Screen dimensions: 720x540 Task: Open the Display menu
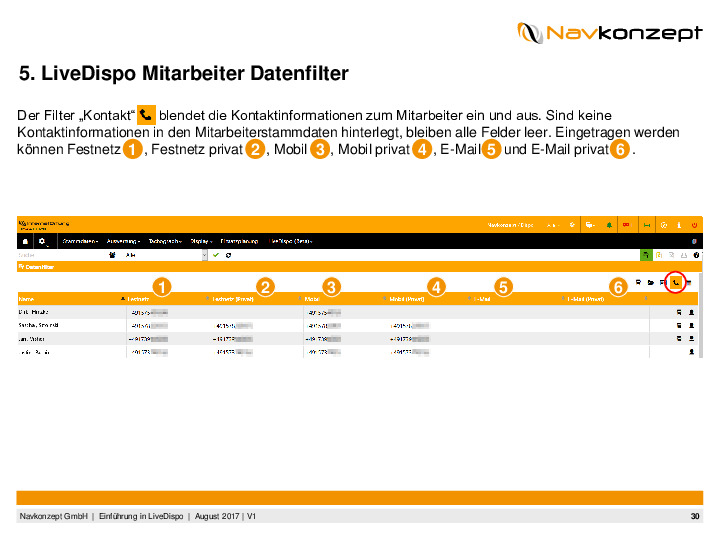[202, 241]
